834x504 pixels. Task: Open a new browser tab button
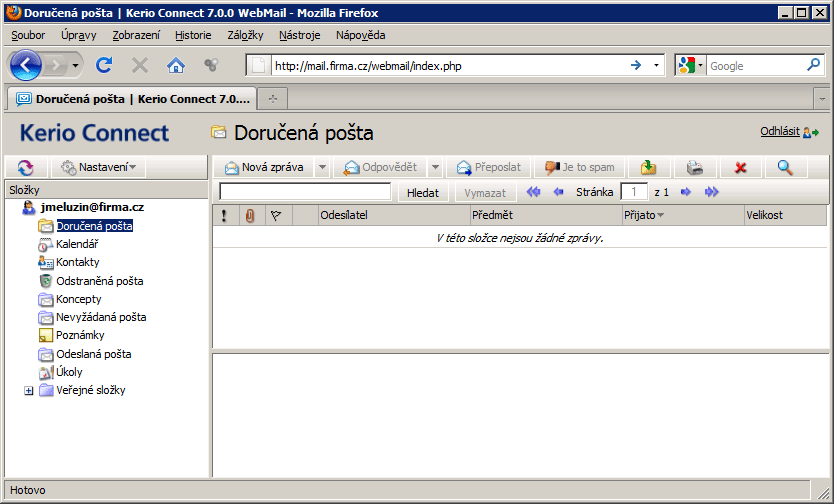pos(273,99)
